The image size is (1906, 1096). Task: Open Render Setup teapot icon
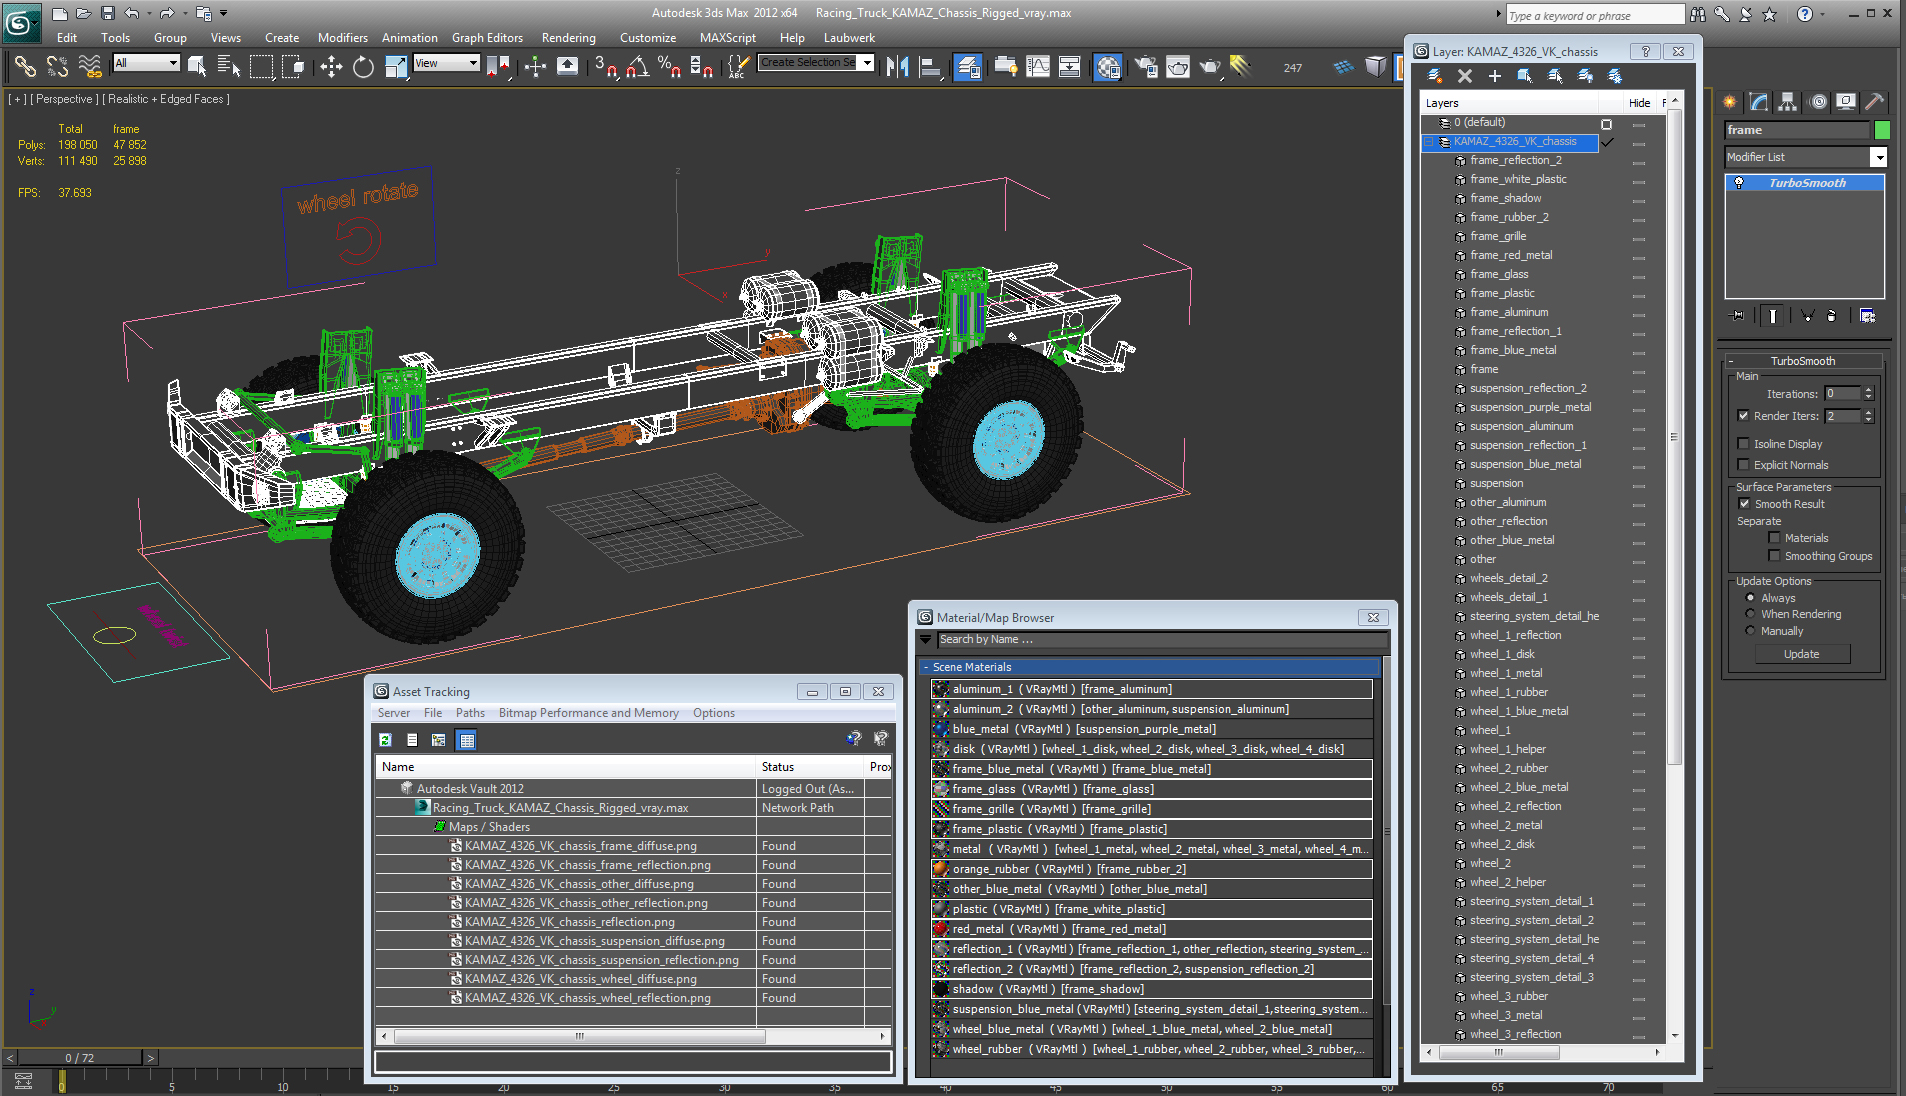[x=1146, y=67]
